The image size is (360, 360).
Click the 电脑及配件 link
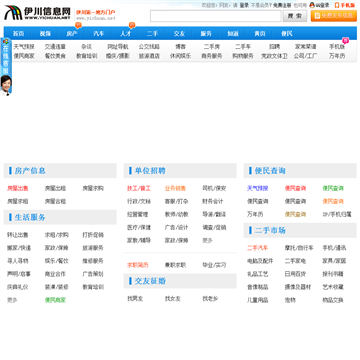[260, 261]
